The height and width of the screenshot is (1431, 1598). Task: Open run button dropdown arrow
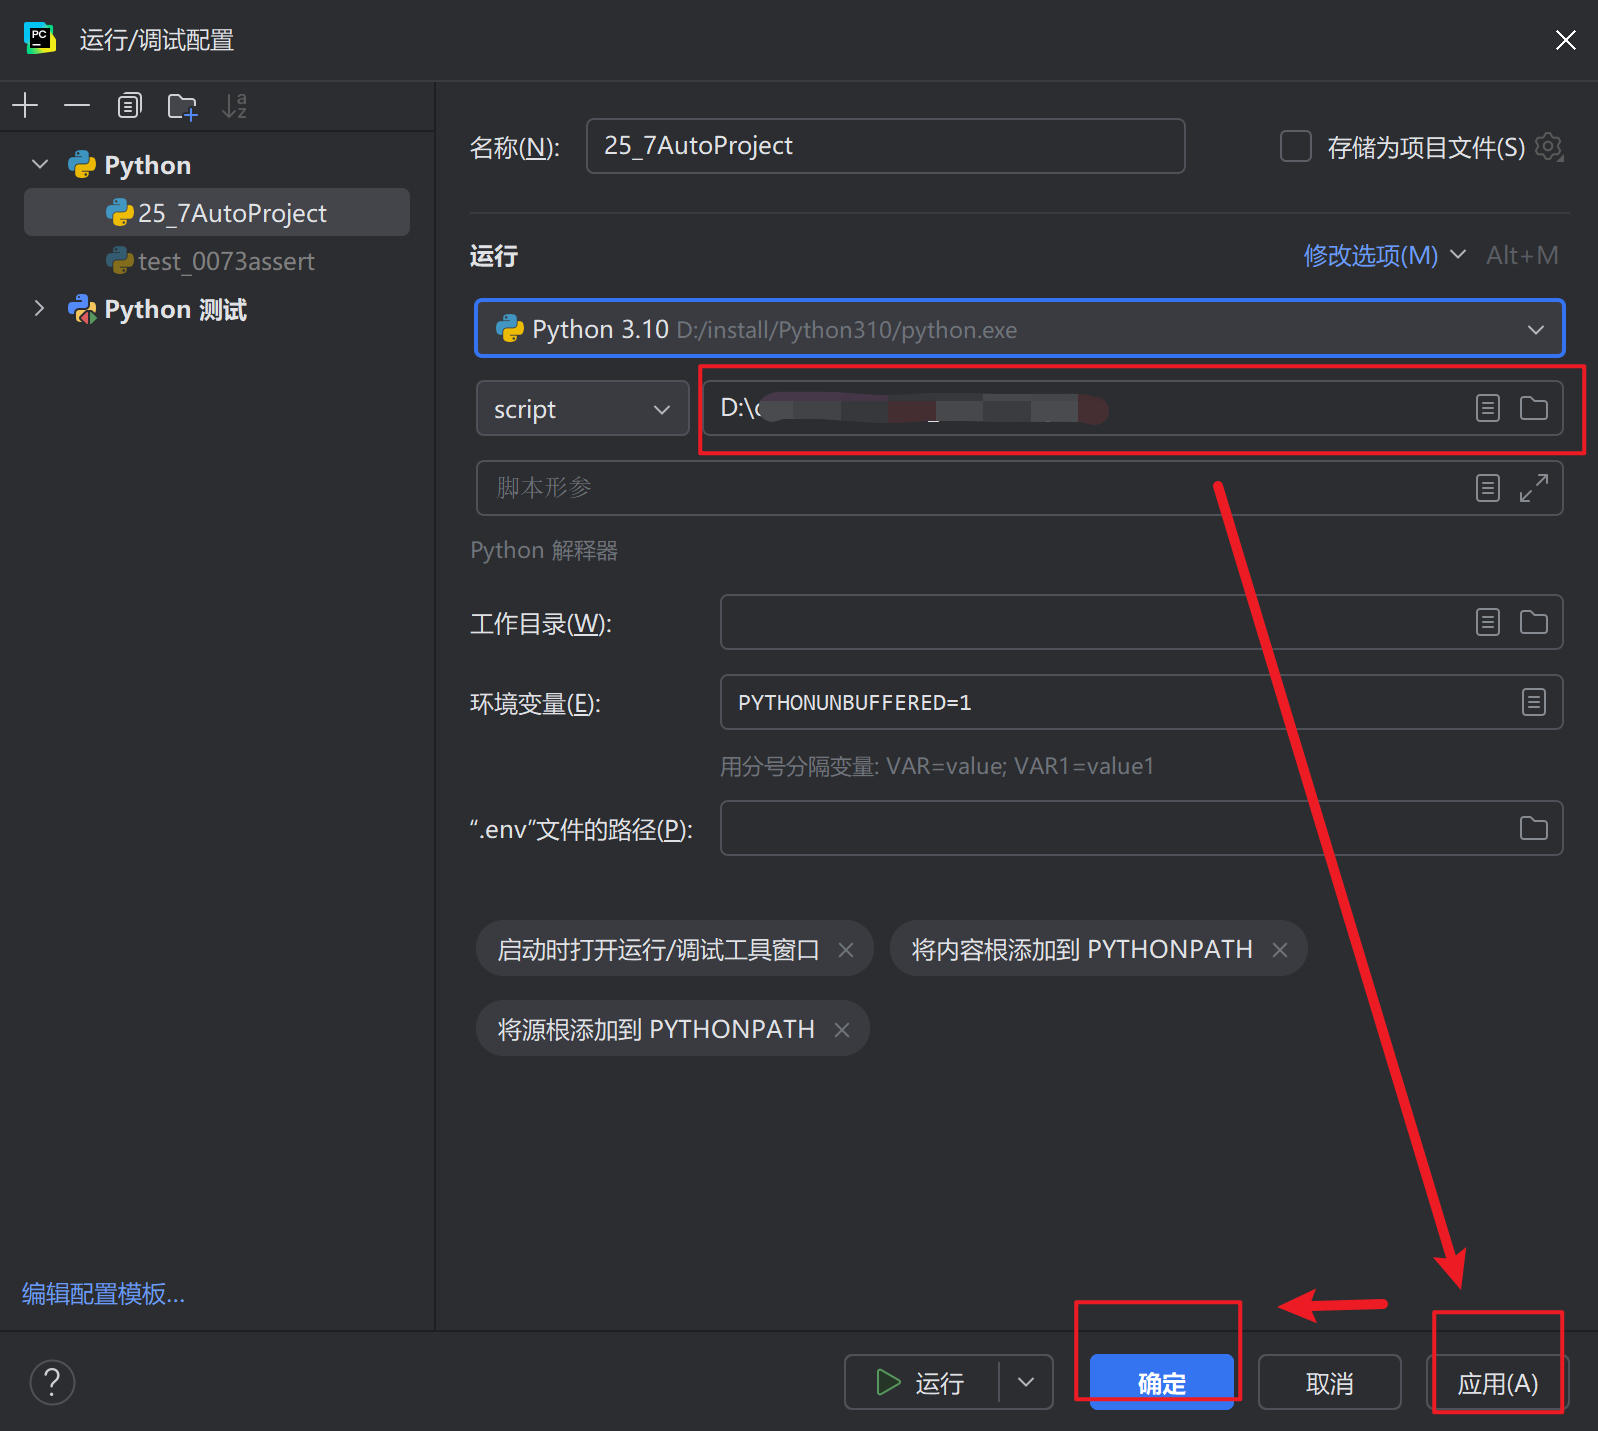[x=1026, y=1382]
